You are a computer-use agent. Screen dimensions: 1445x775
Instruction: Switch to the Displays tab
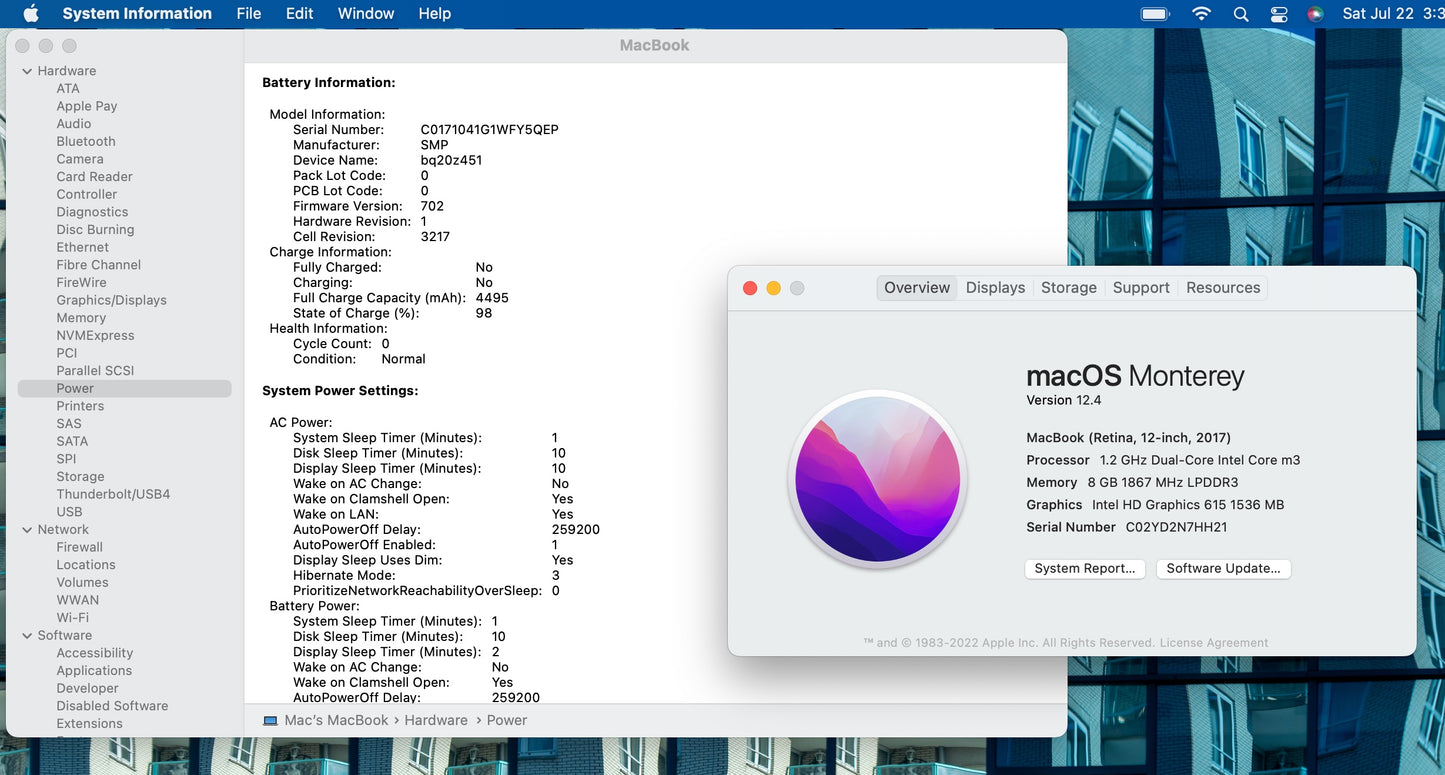coord(995,288)
